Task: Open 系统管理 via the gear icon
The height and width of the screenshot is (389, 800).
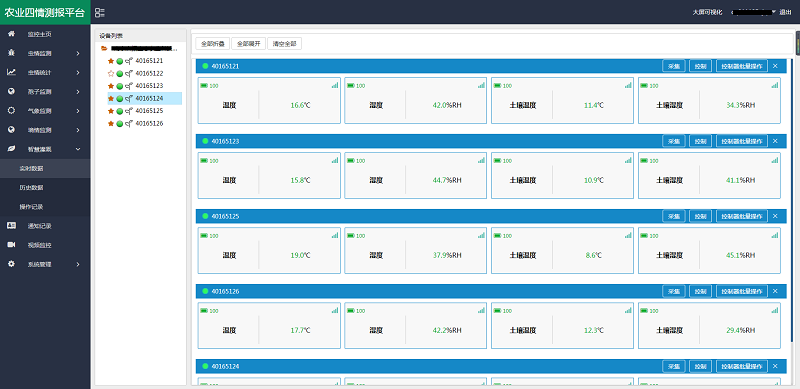Action: tap(11, 264)
